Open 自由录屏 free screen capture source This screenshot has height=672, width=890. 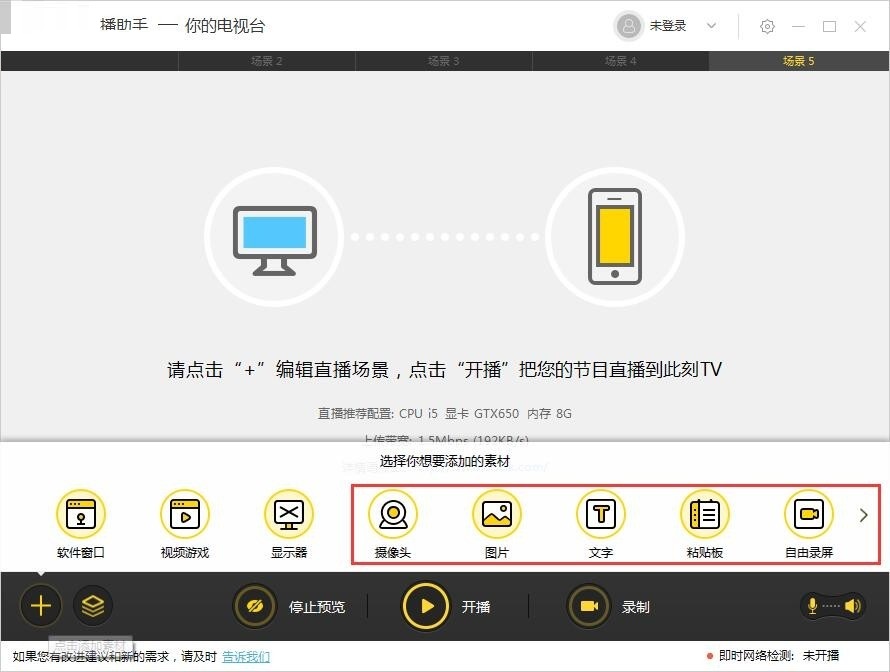coord(808,513)
